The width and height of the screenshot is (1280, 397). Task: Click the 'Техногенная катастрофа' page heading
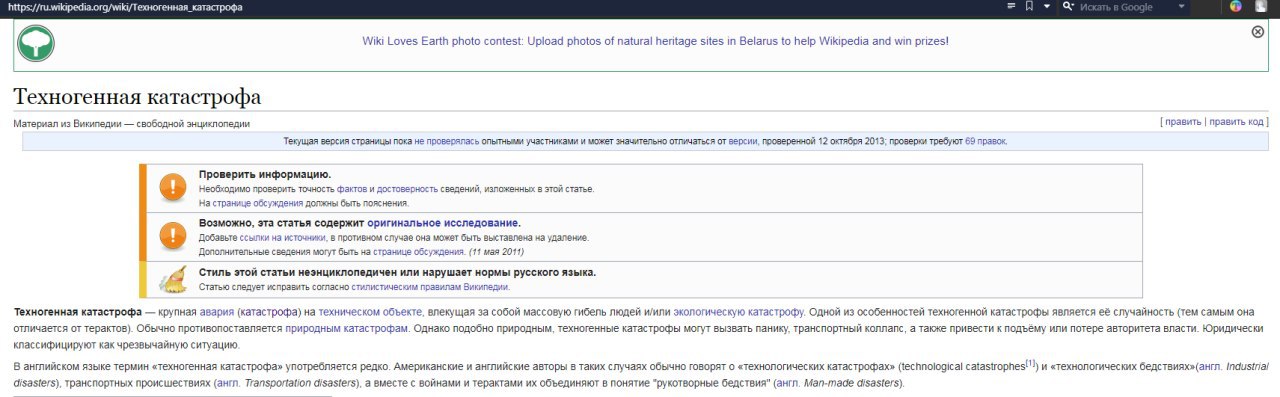(137, 97)
